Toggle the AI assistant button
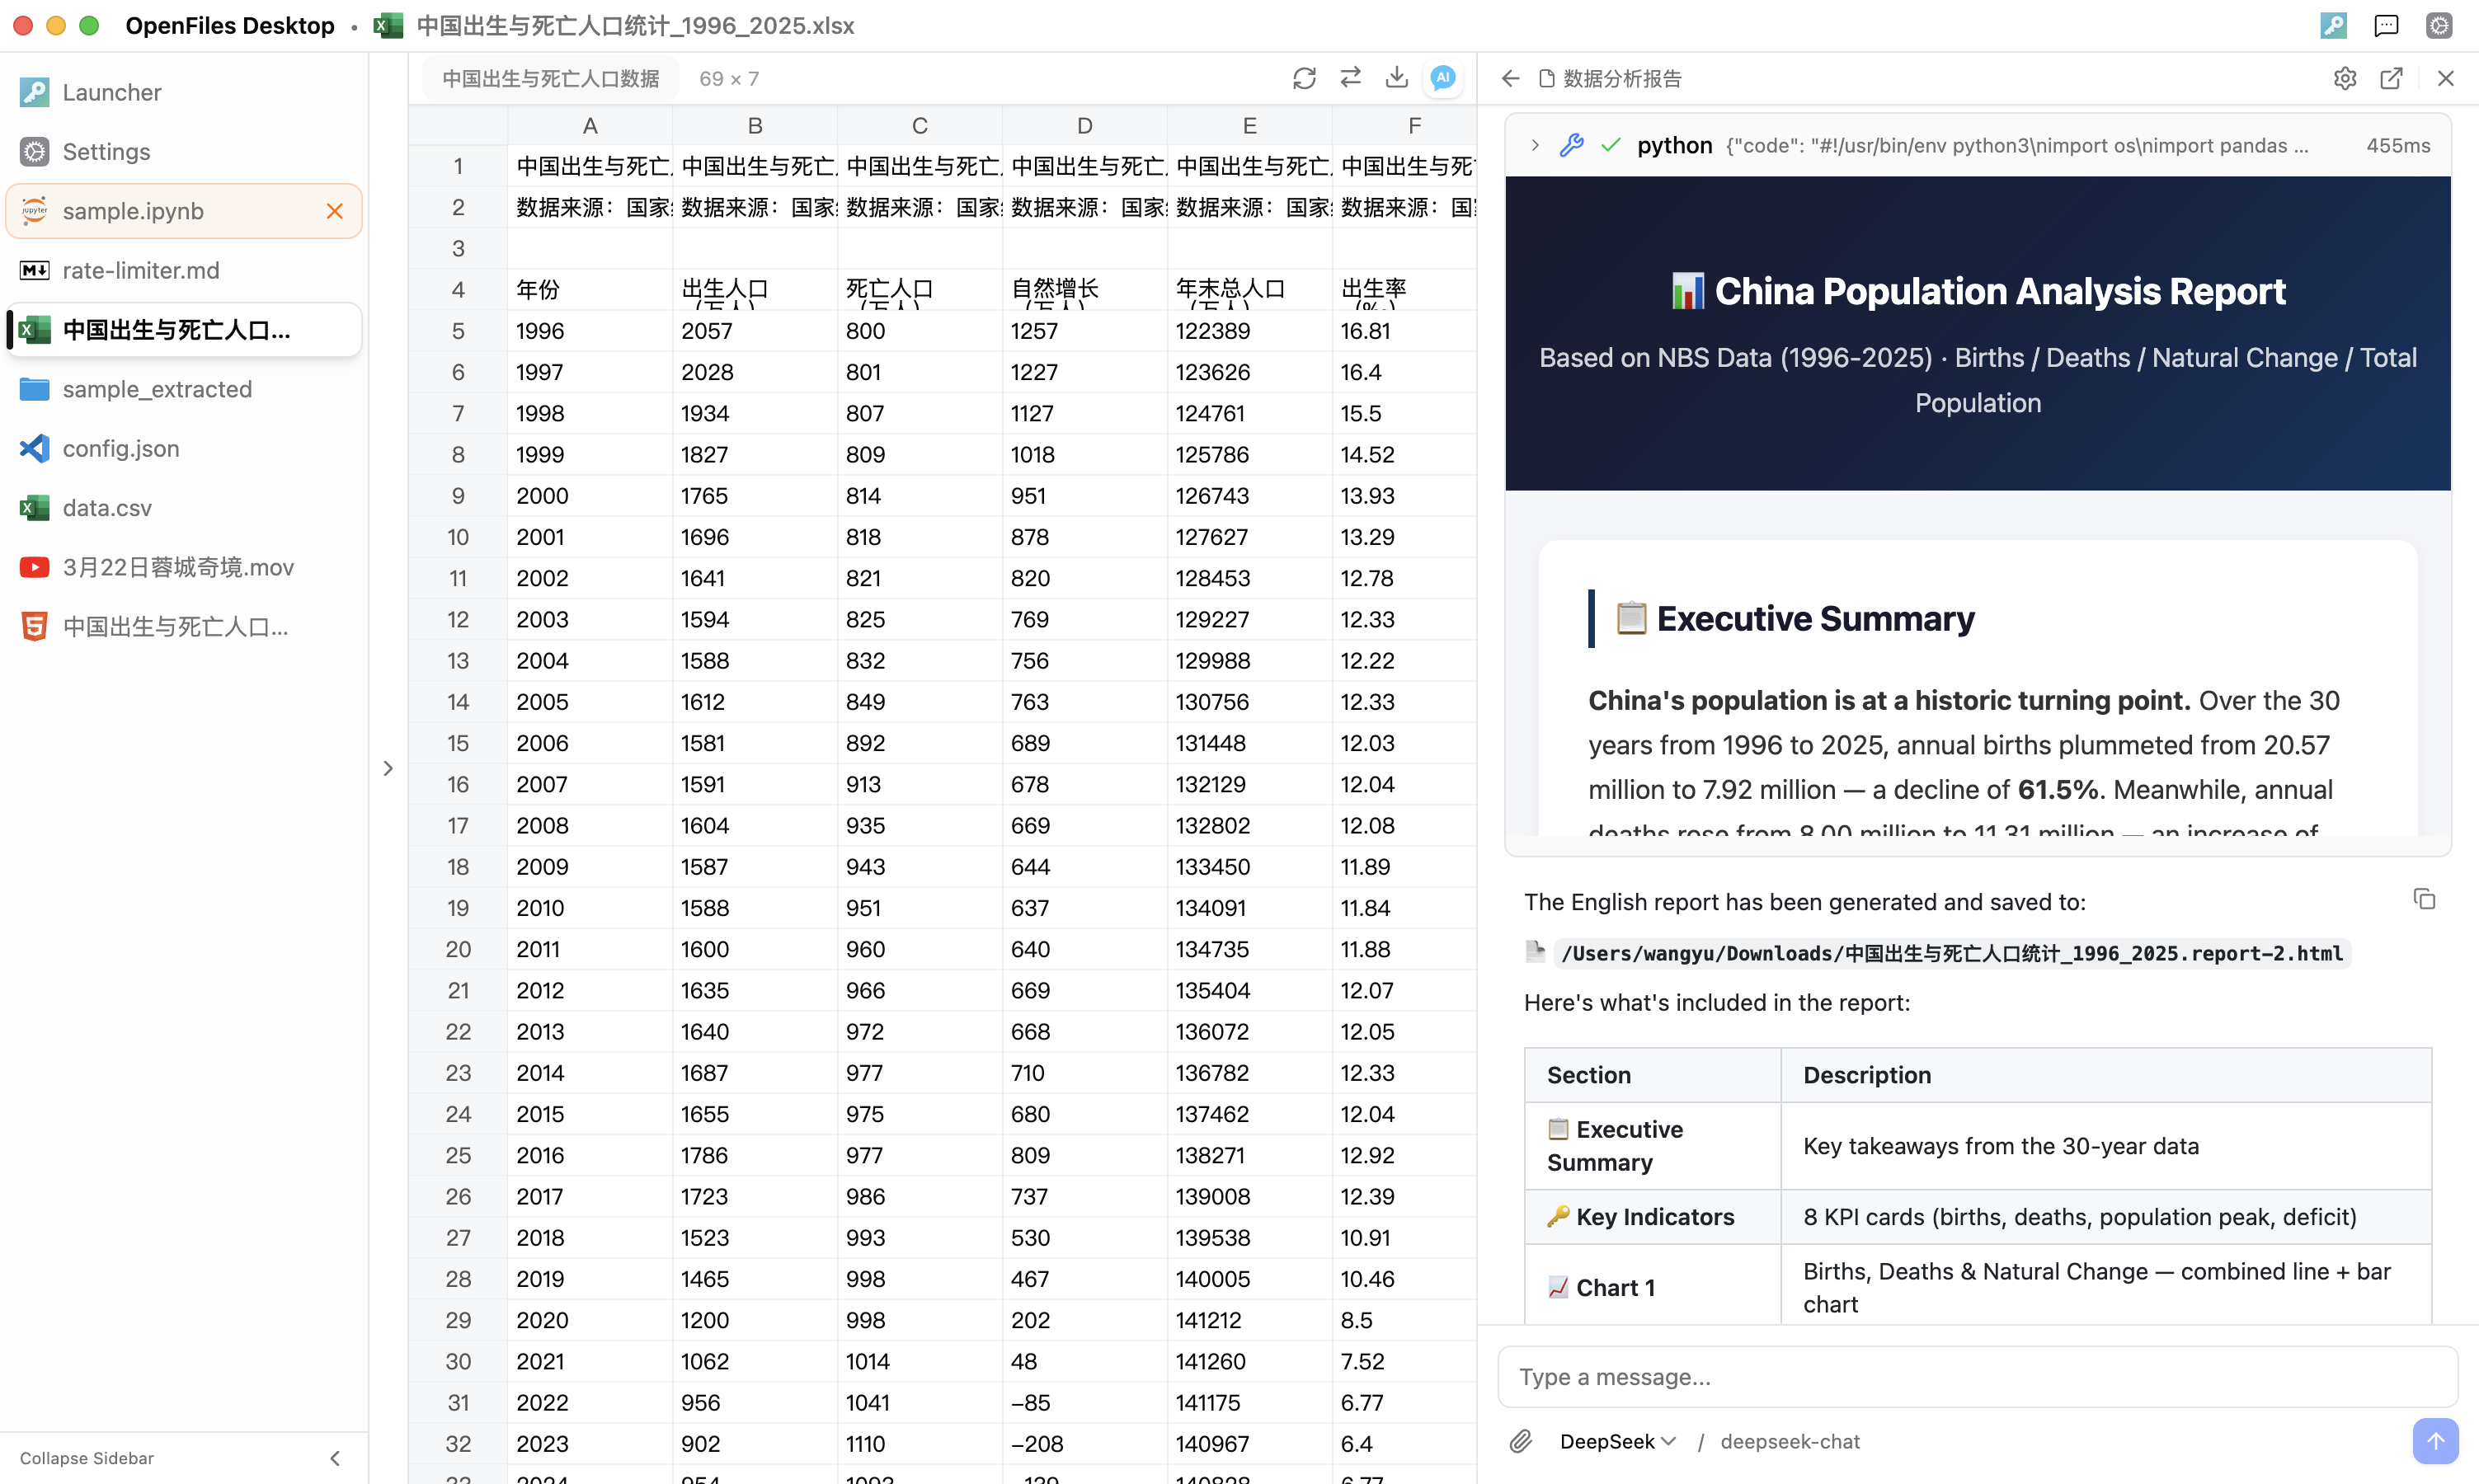 1443,78
